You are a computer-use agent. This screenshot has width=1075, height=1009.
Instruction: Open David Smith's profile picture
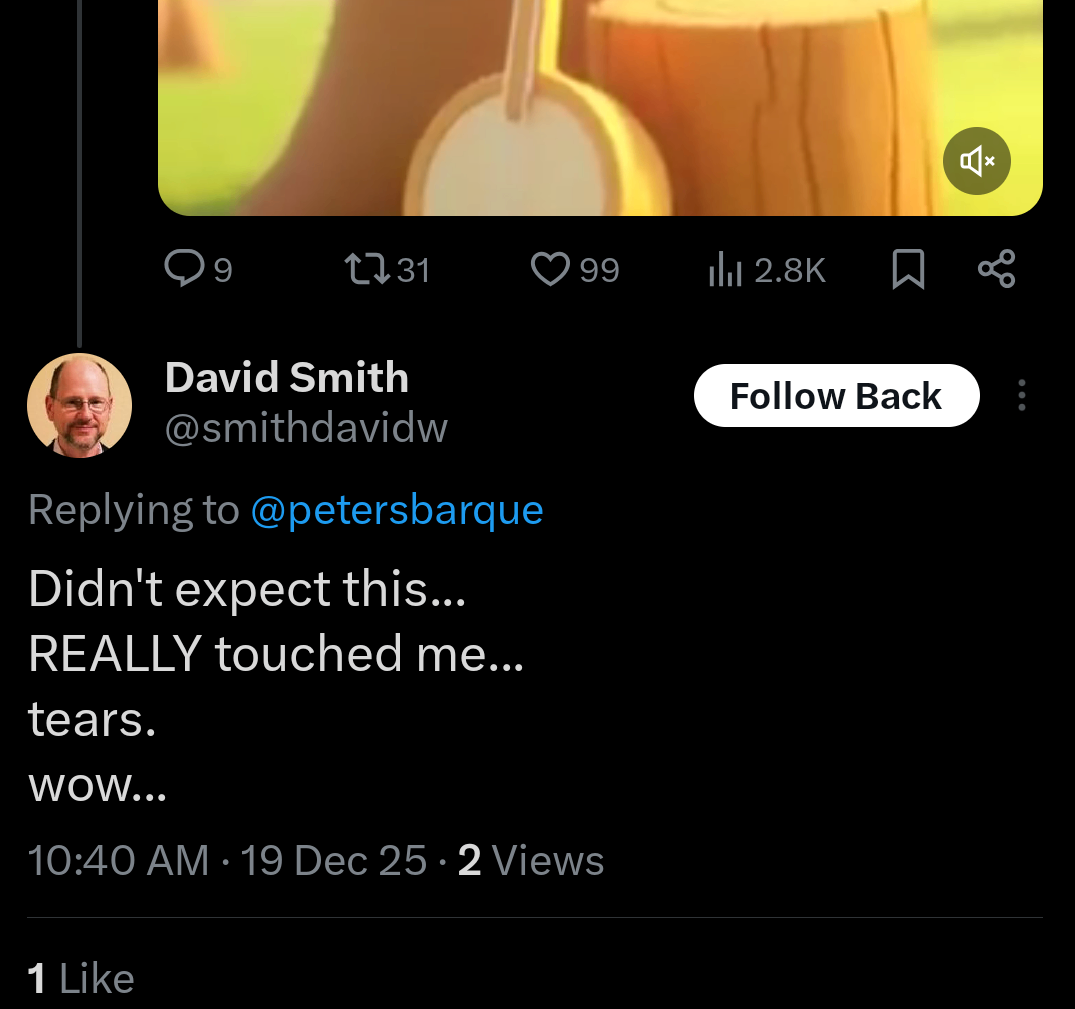(x=79, y=405)
